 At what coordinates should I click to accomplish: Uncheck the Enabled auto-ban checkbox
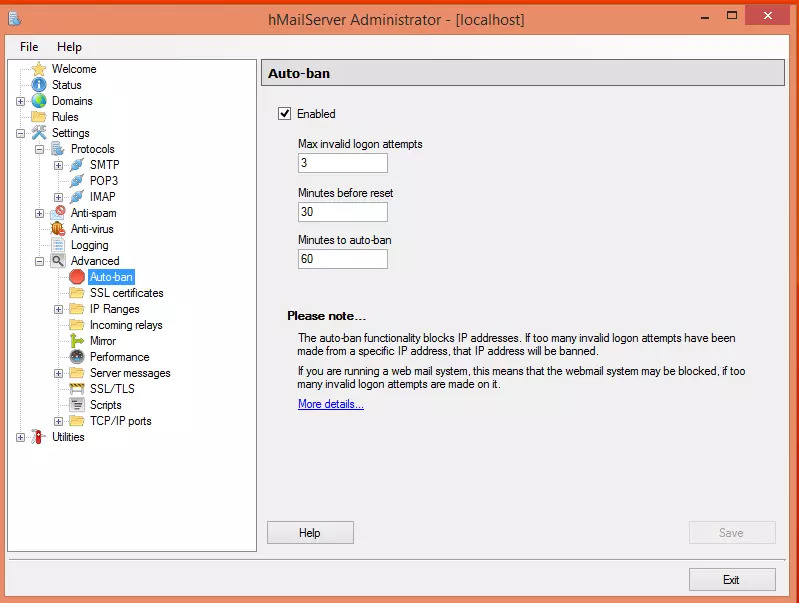[285, 114]
